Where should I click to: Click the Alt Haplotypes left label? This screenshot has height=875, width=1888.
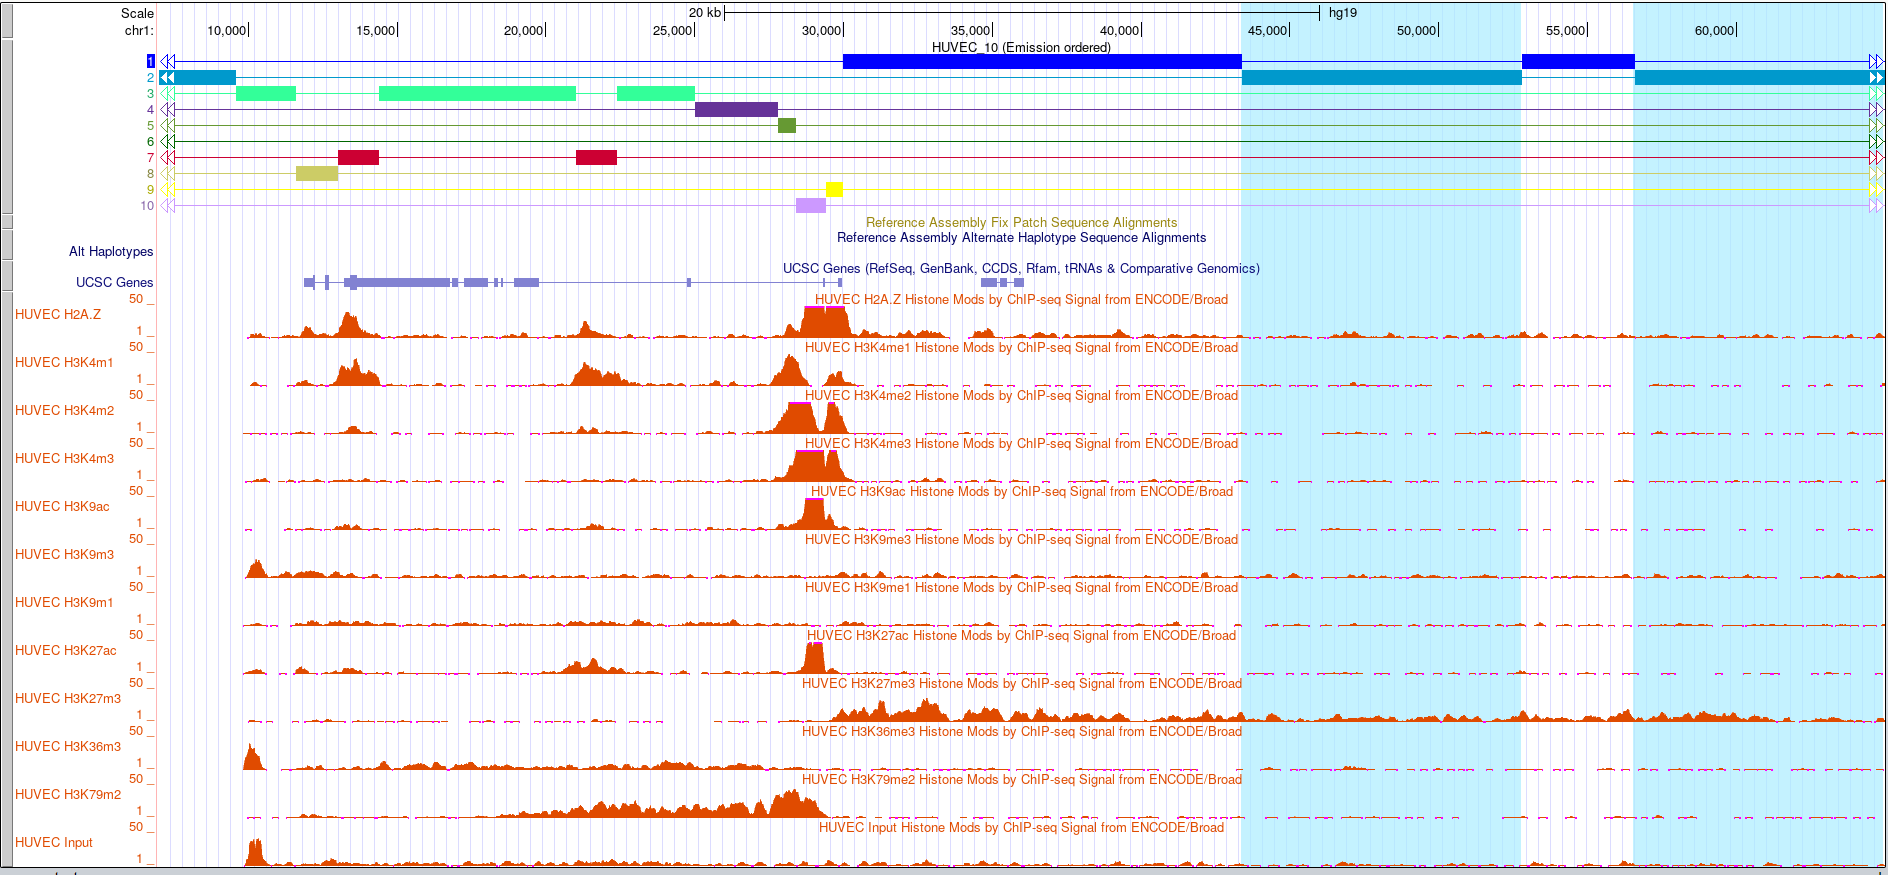click(x=111, y=252)
